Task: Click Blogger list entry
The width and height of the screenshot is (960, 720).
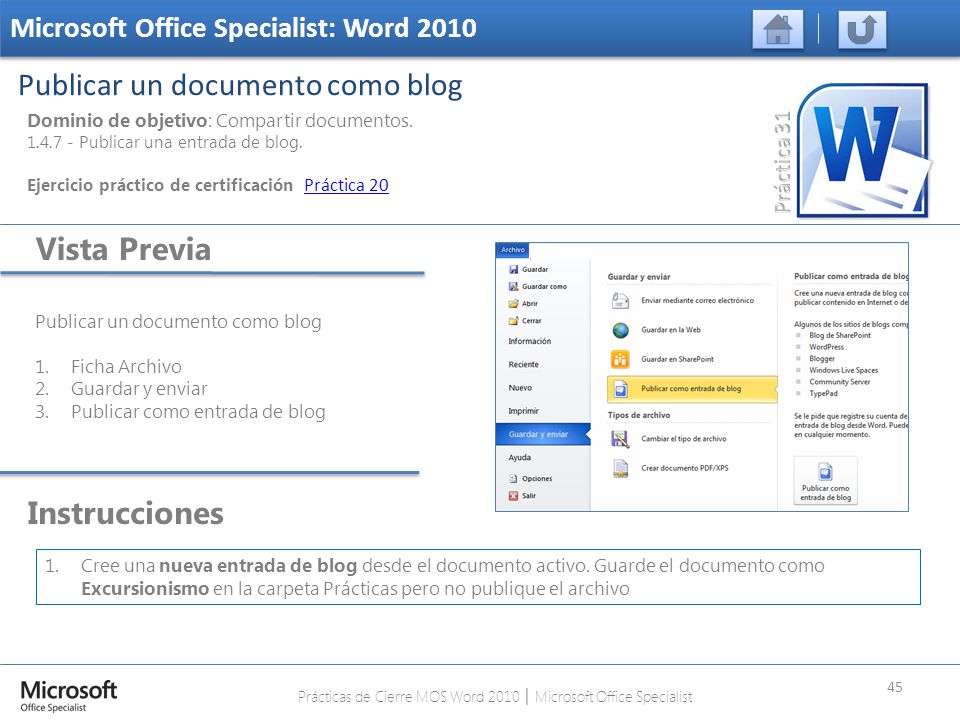Action: (822, 359)
